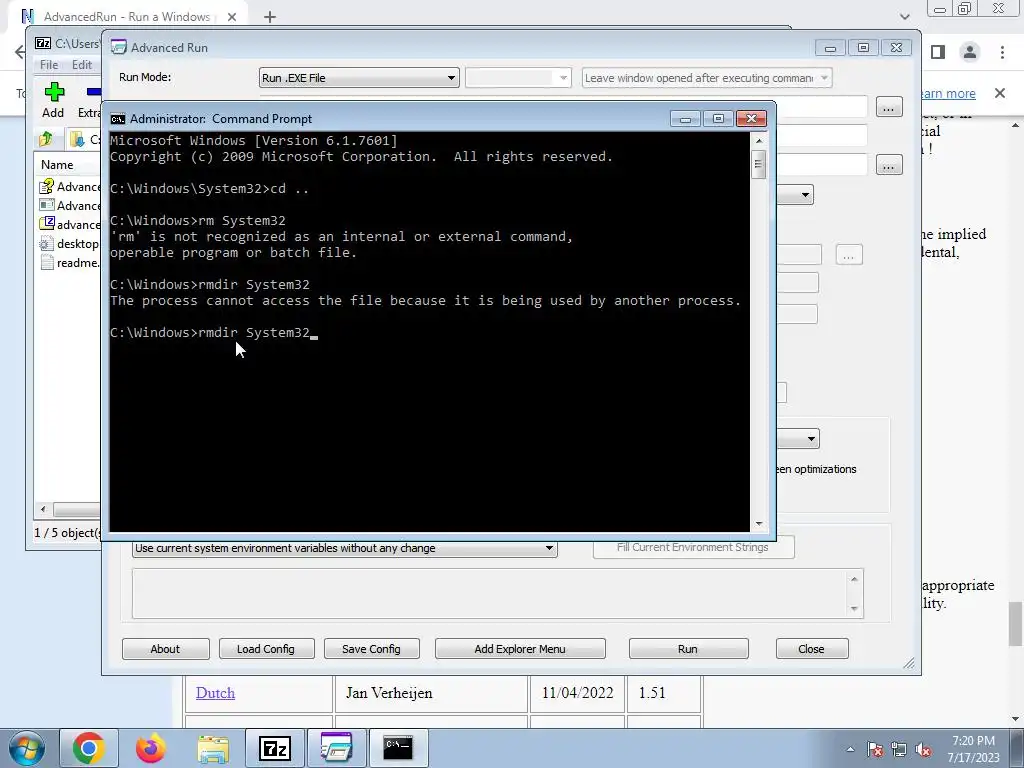Open the Edit menu in 7-Zip
This screenshot has height=768, width=1024.
tap(82, 65)
